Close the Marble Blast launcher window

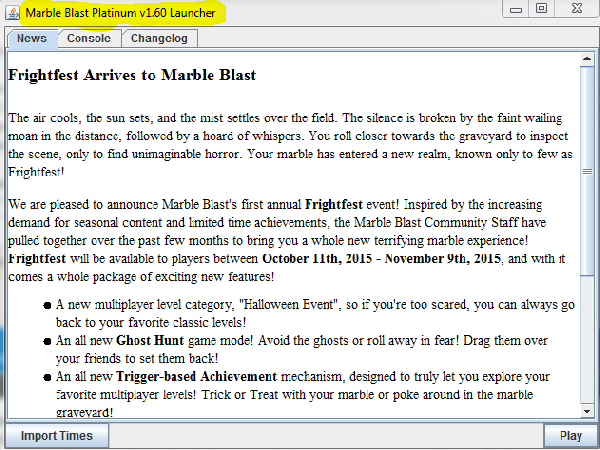coord(576,8)
